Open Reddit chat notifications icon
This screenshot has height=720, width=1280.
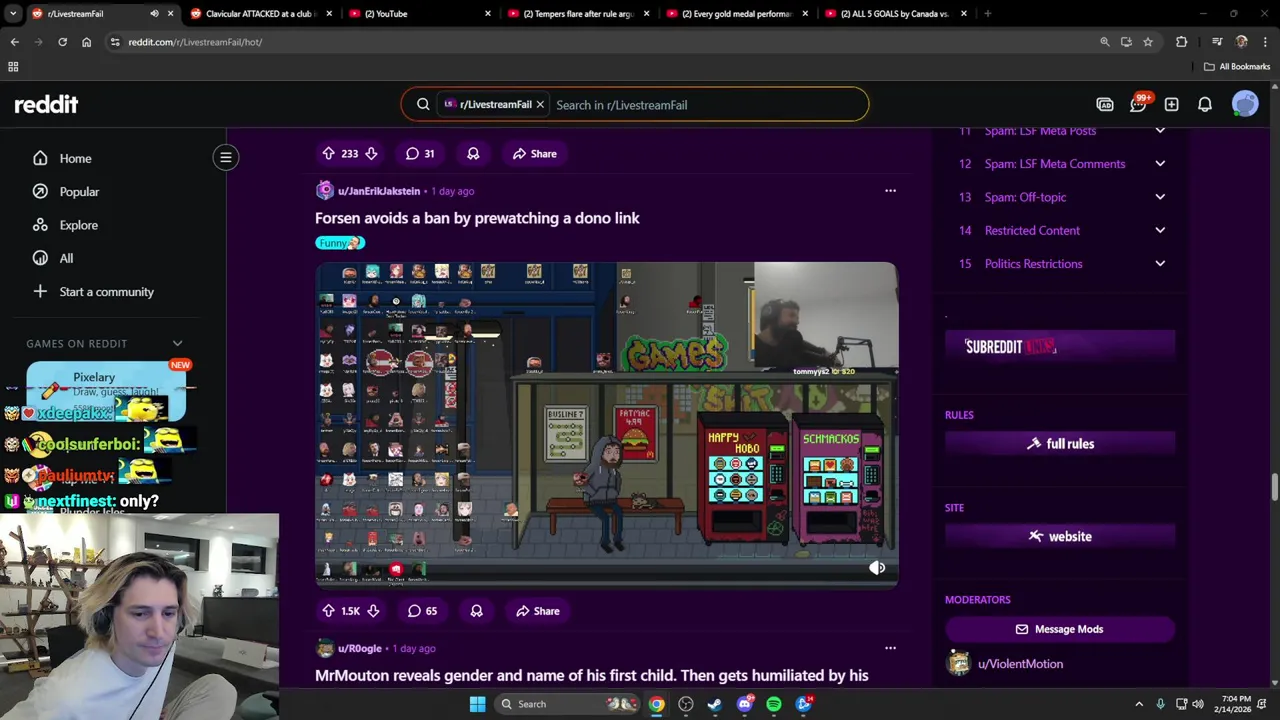point(1138,104)
